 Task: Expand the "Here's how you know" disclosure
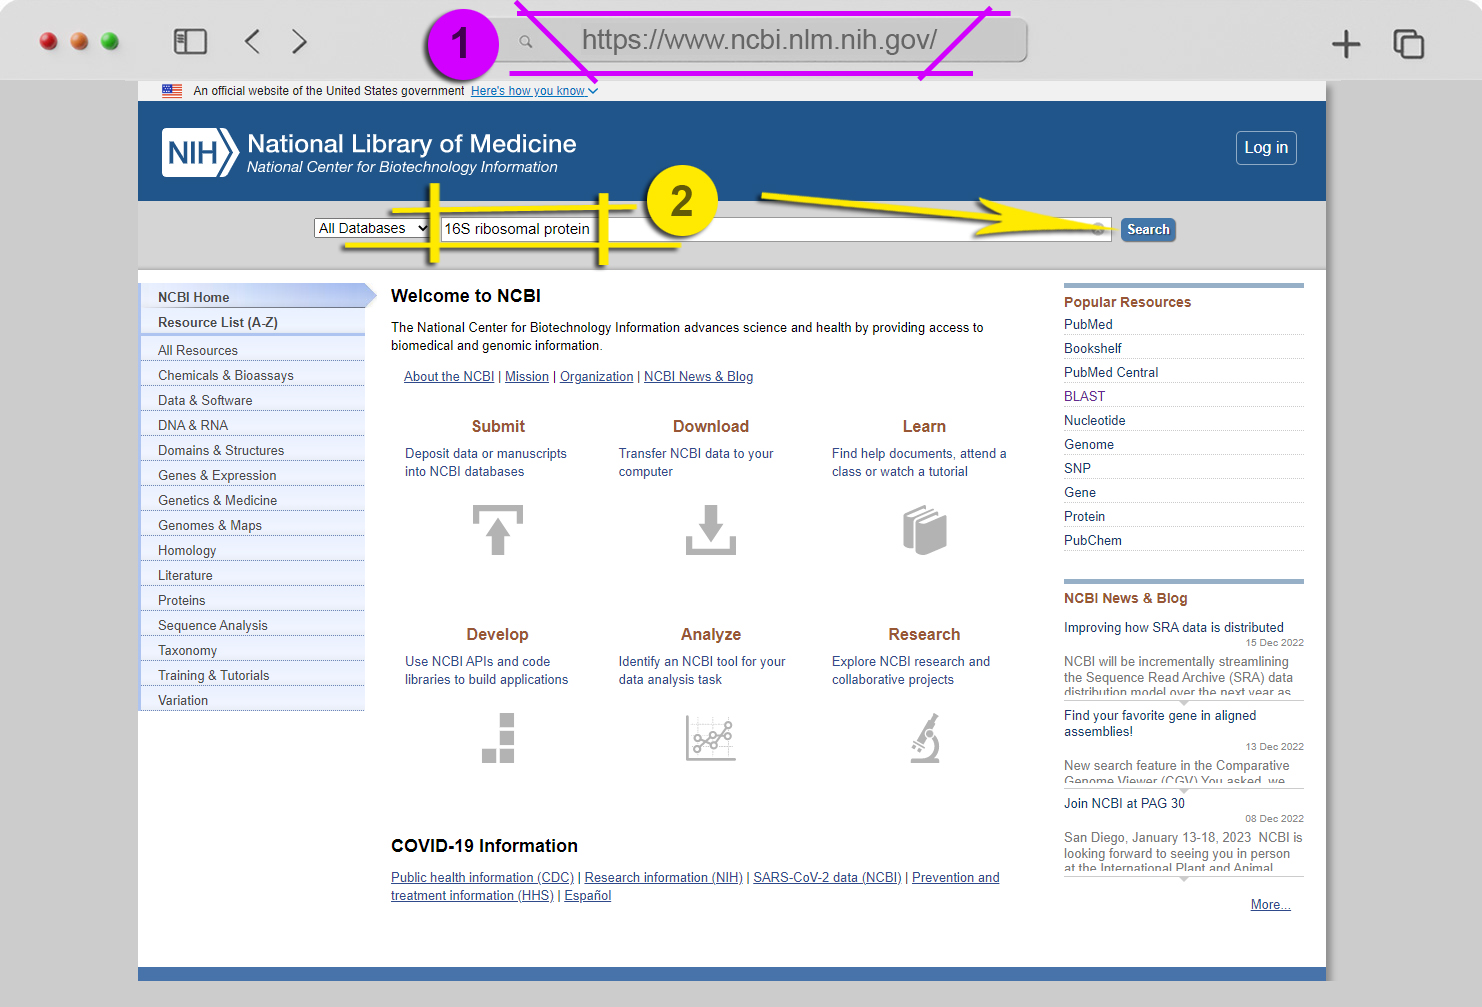click(534, 91)
